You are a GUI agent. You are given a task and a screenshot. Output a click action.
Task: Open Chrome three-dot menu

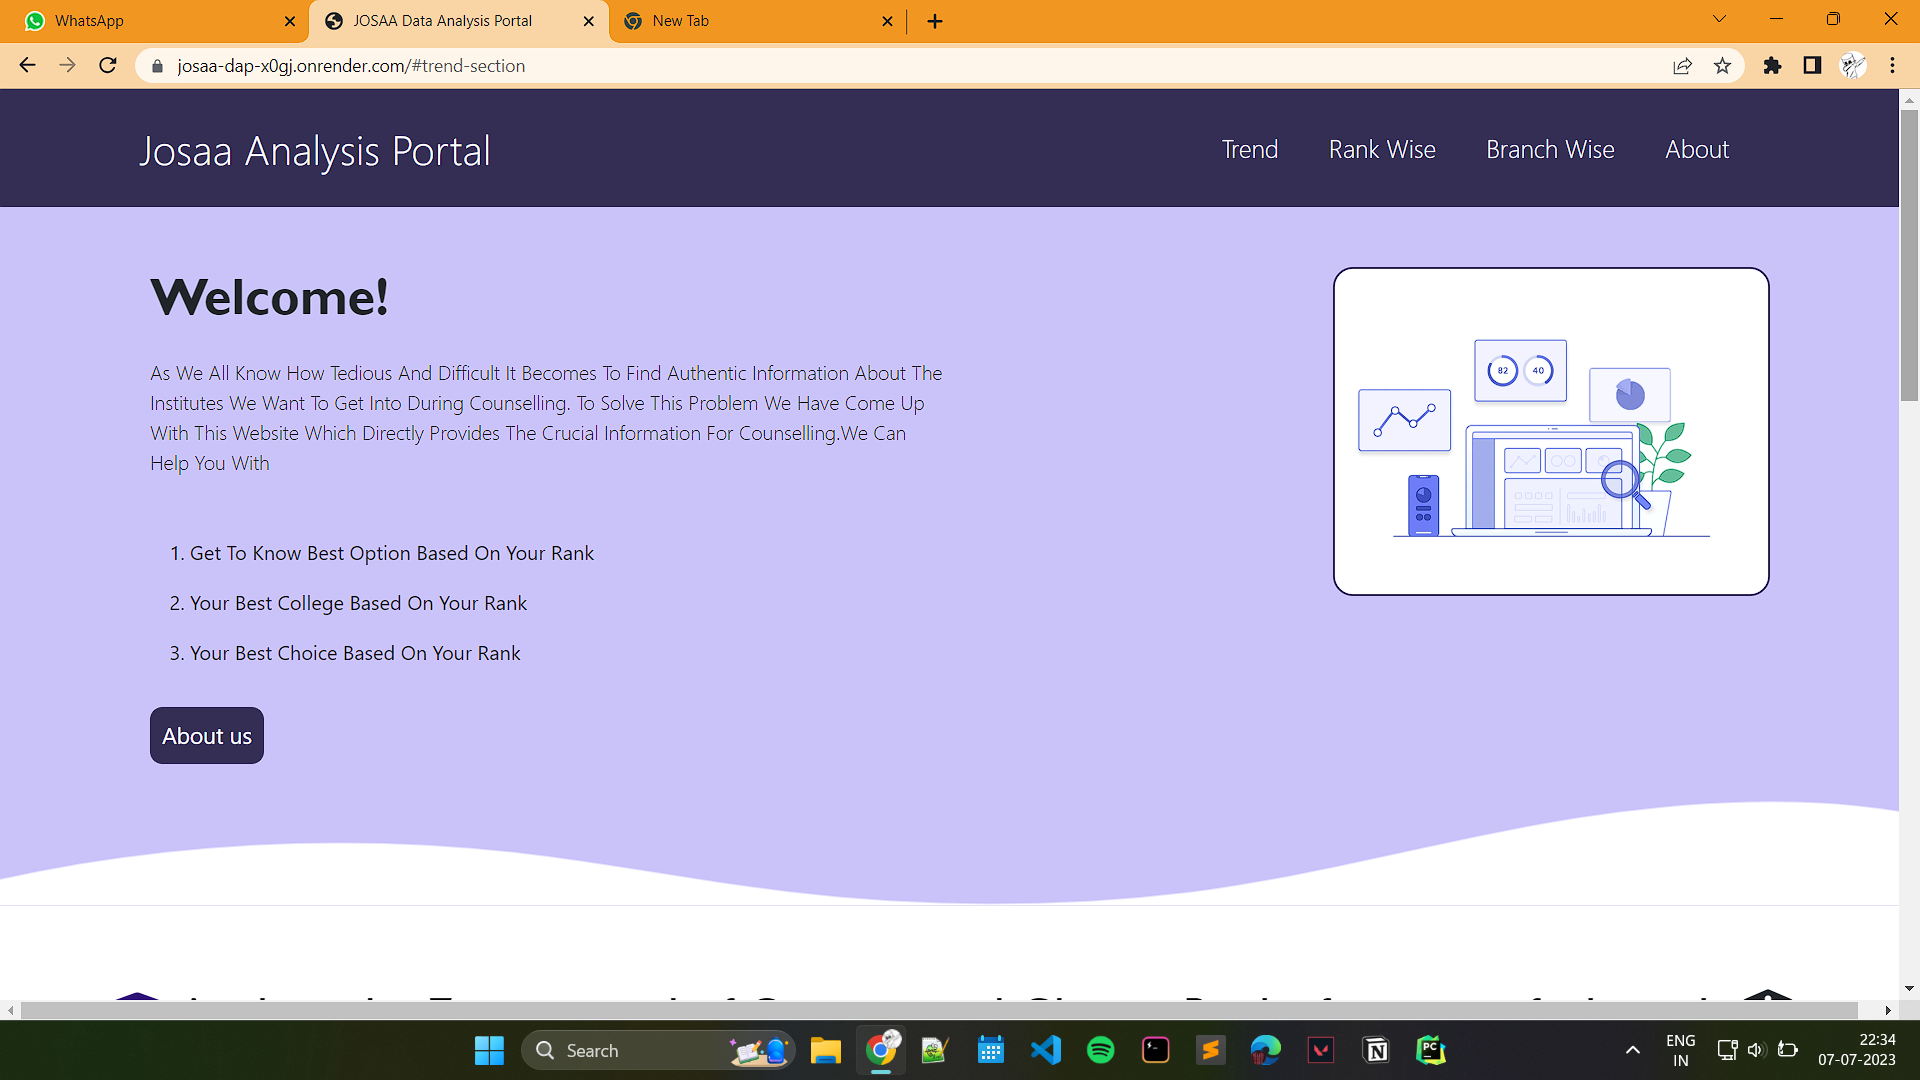point(1892,66)
